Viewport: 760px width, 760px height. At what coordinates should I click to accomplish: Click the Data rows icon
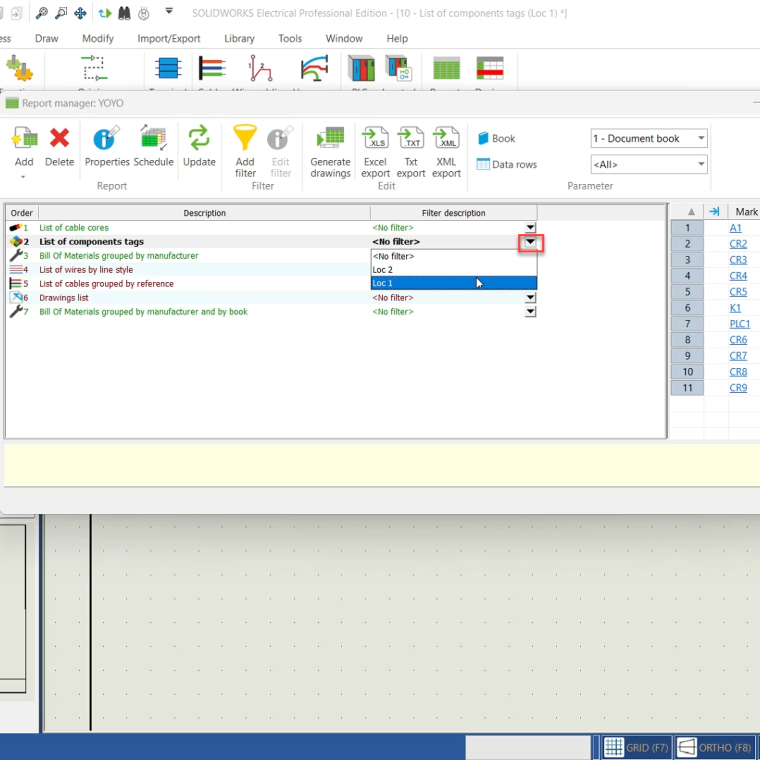(483, 164)
